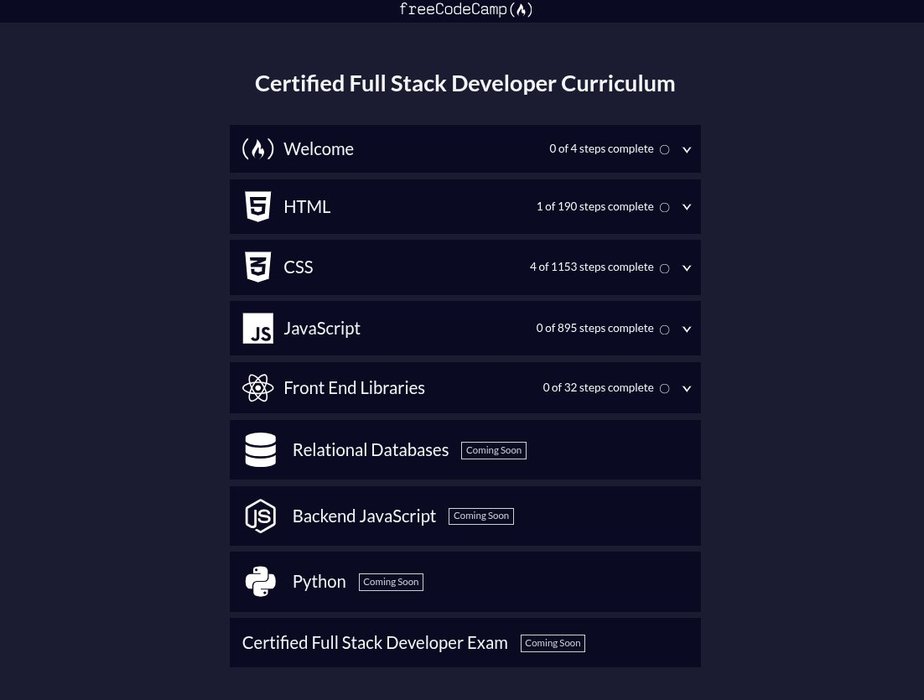This screenshot has width=924, height=700.
Task: Expand the HTML section chevron
Action: pyautogui.click(x=687, y=207)
